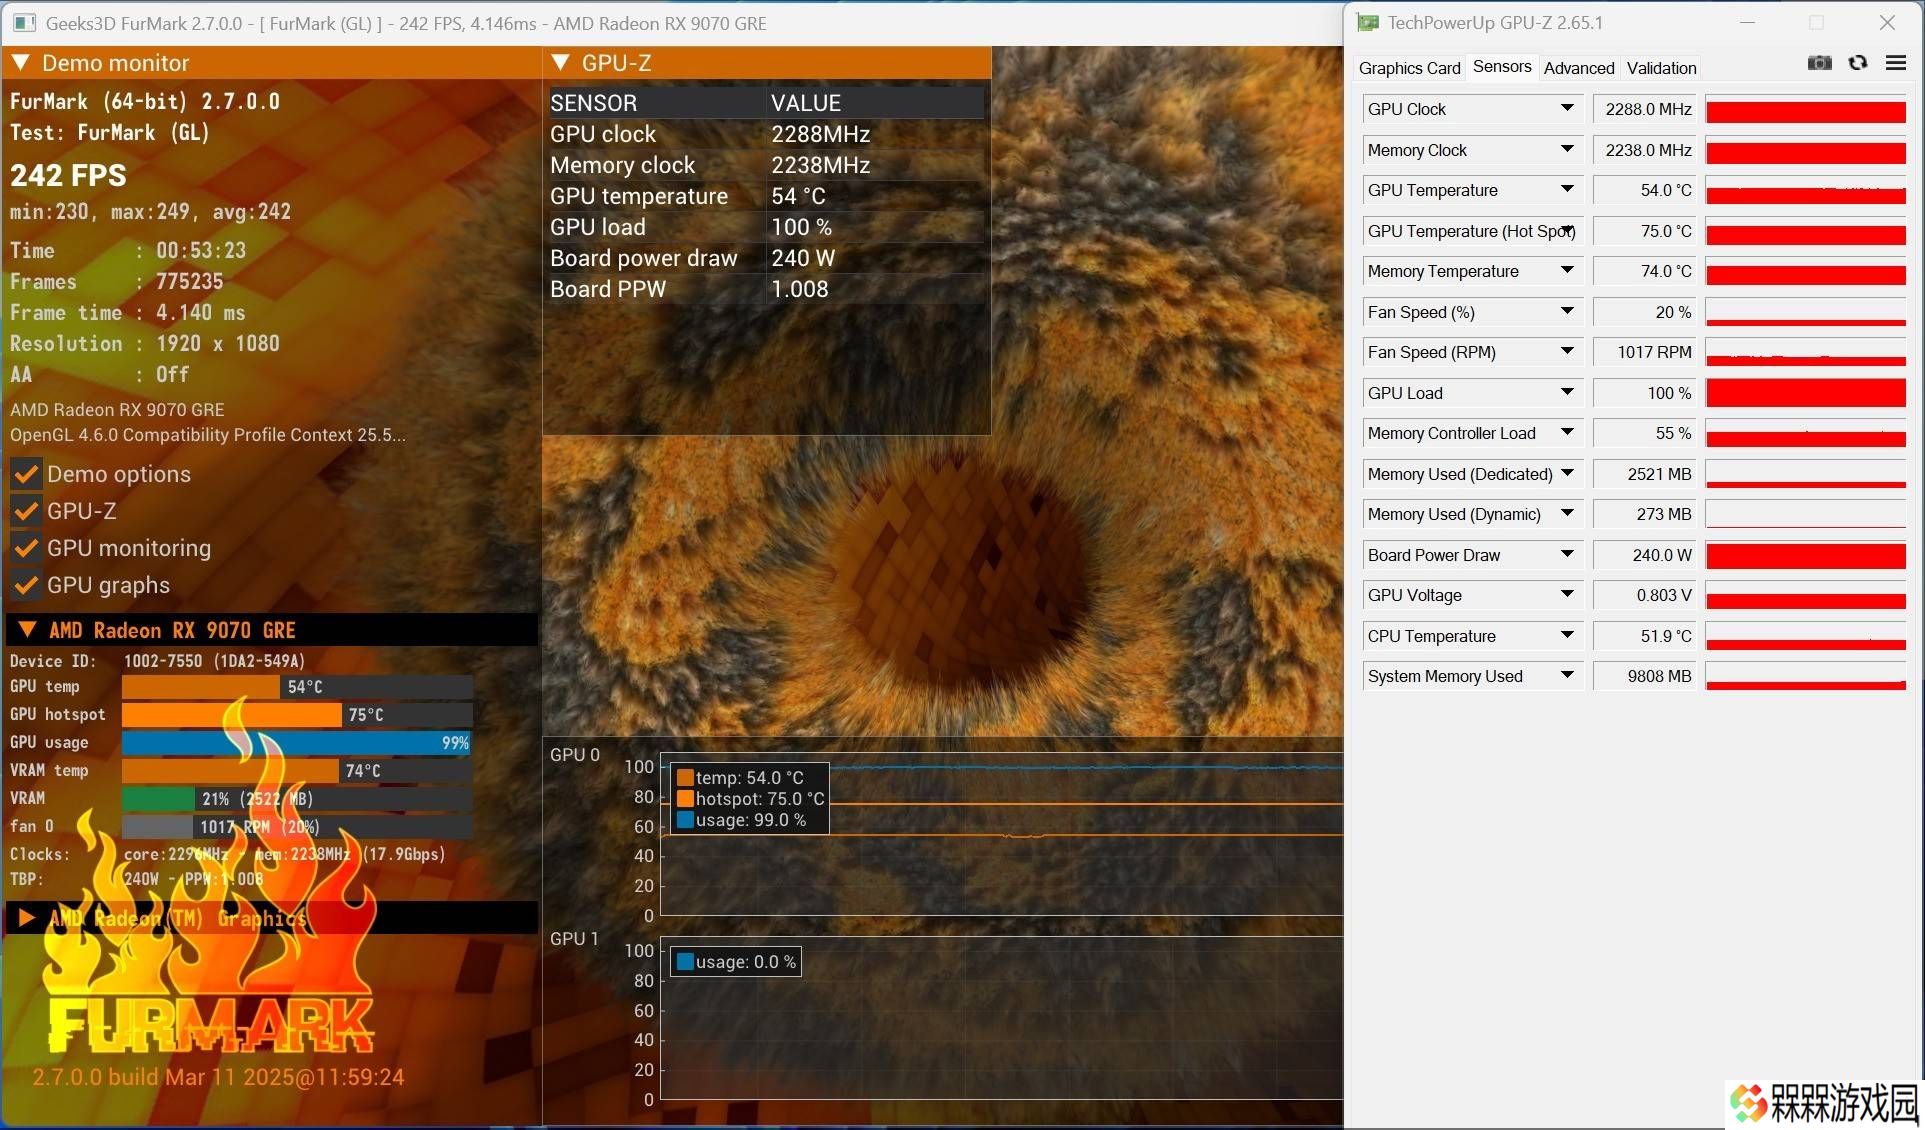Click the CPU Temperature 51.9 °C value
This screenshot has height=1130, width=1925.
pos(1645,636)
